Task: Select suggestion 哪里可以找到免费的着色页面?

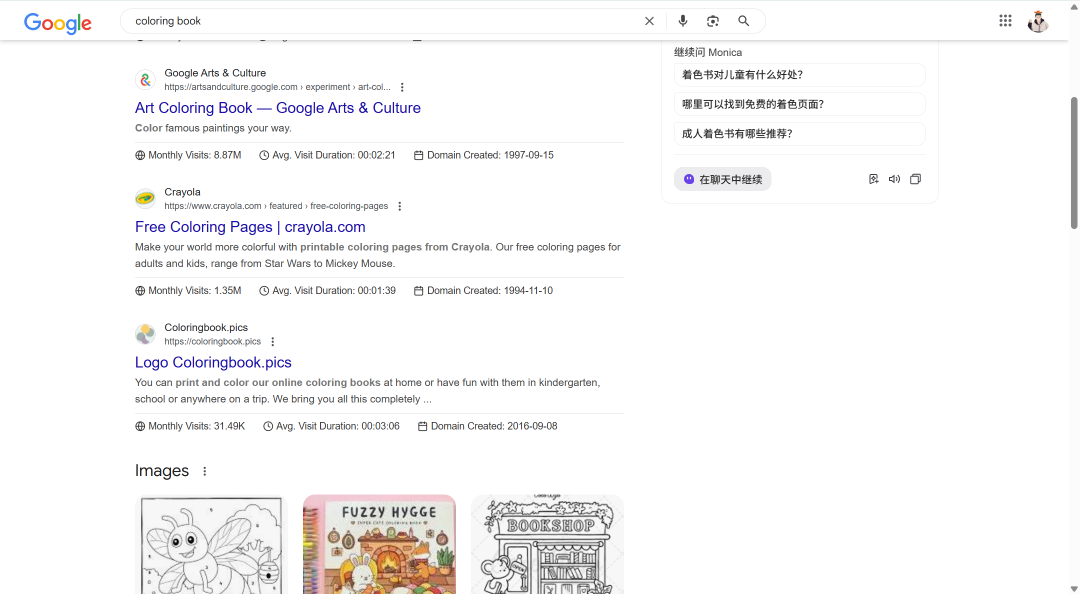Action: pyautogui.click(x=800, y=105)
